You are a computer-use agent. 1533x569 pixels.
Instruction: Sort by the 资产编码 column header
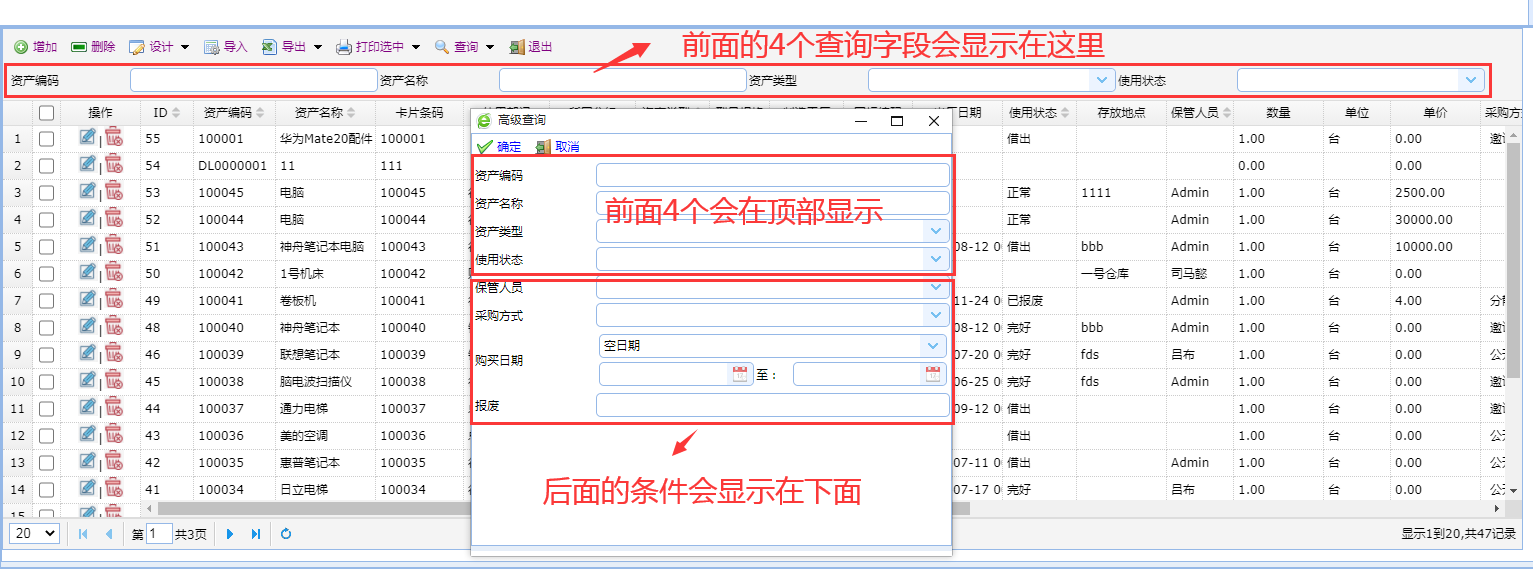[x=233, y=113]
